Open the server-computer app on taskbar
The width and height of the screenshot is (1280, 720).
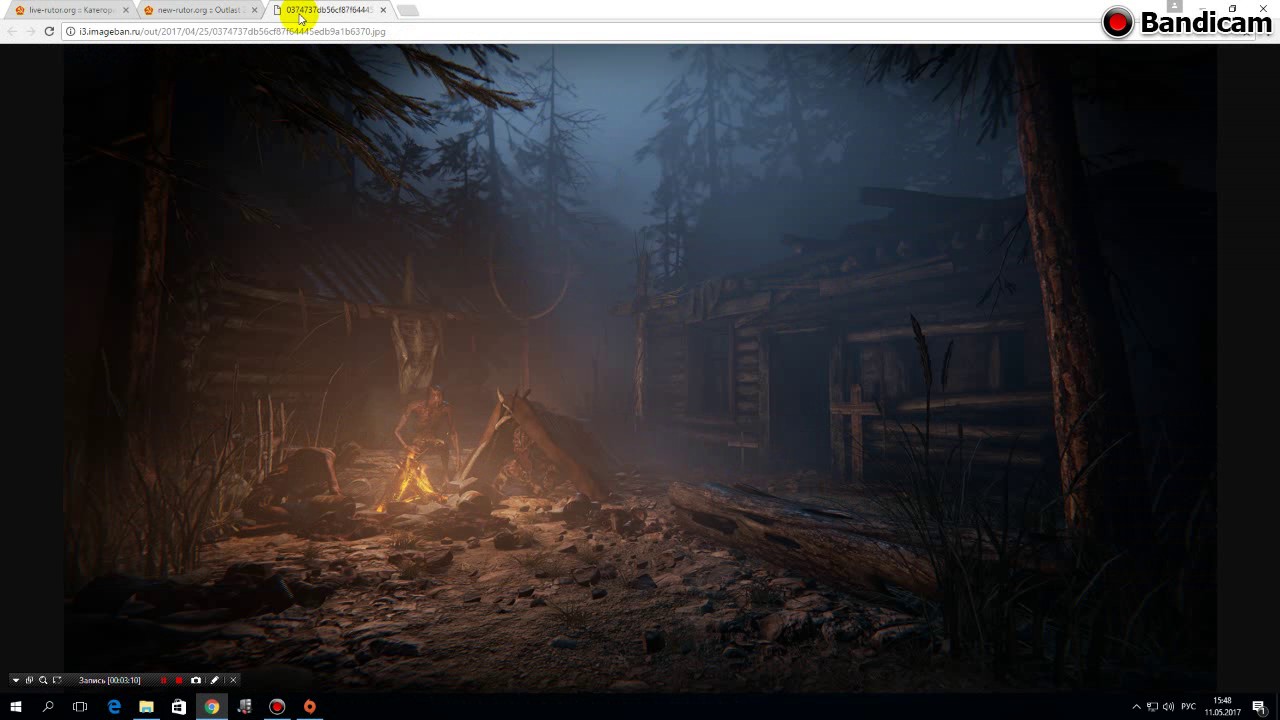(x=244, y=707)
